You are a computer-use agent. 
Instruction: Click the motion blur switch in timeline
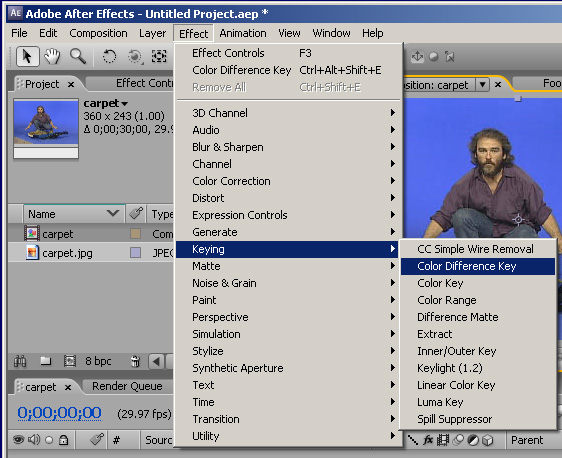458,440
